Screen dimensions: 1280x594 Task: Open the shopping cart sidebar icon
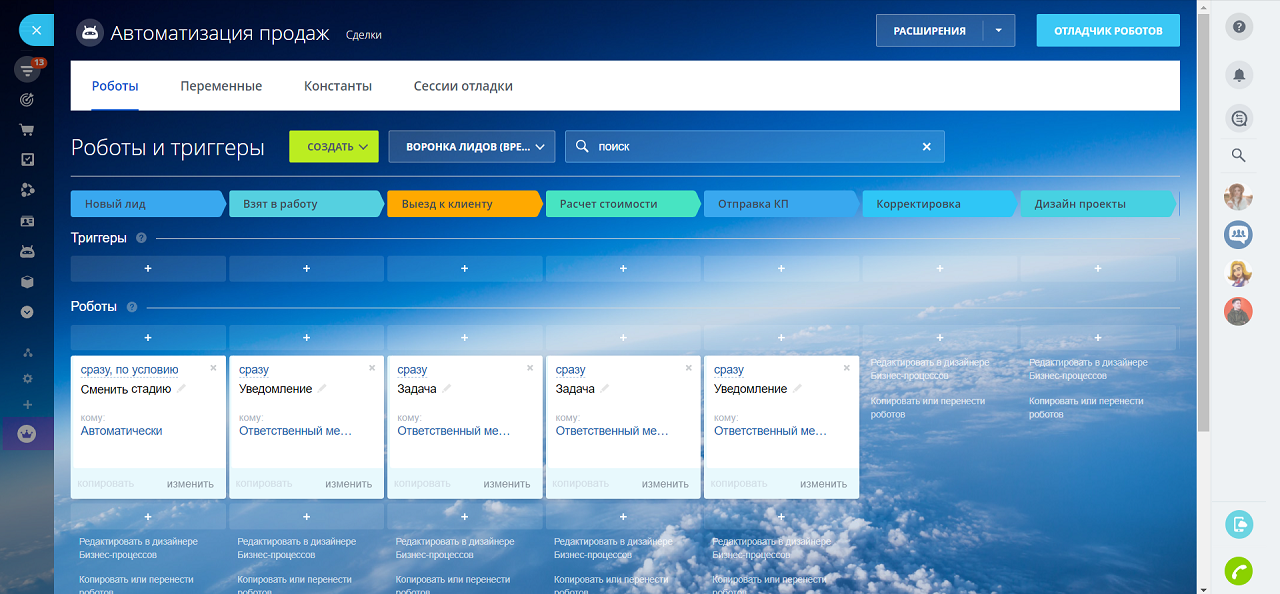coord(27,130)
